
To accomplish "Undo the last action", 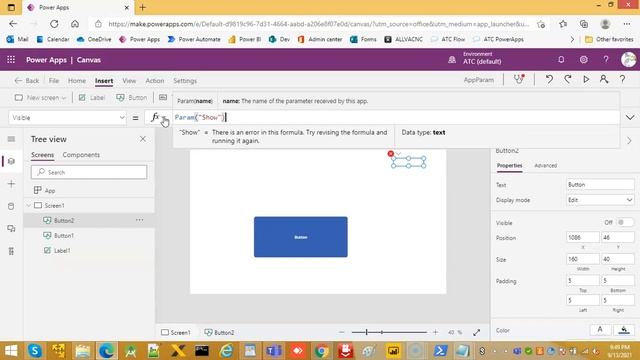I will [549, 80].
